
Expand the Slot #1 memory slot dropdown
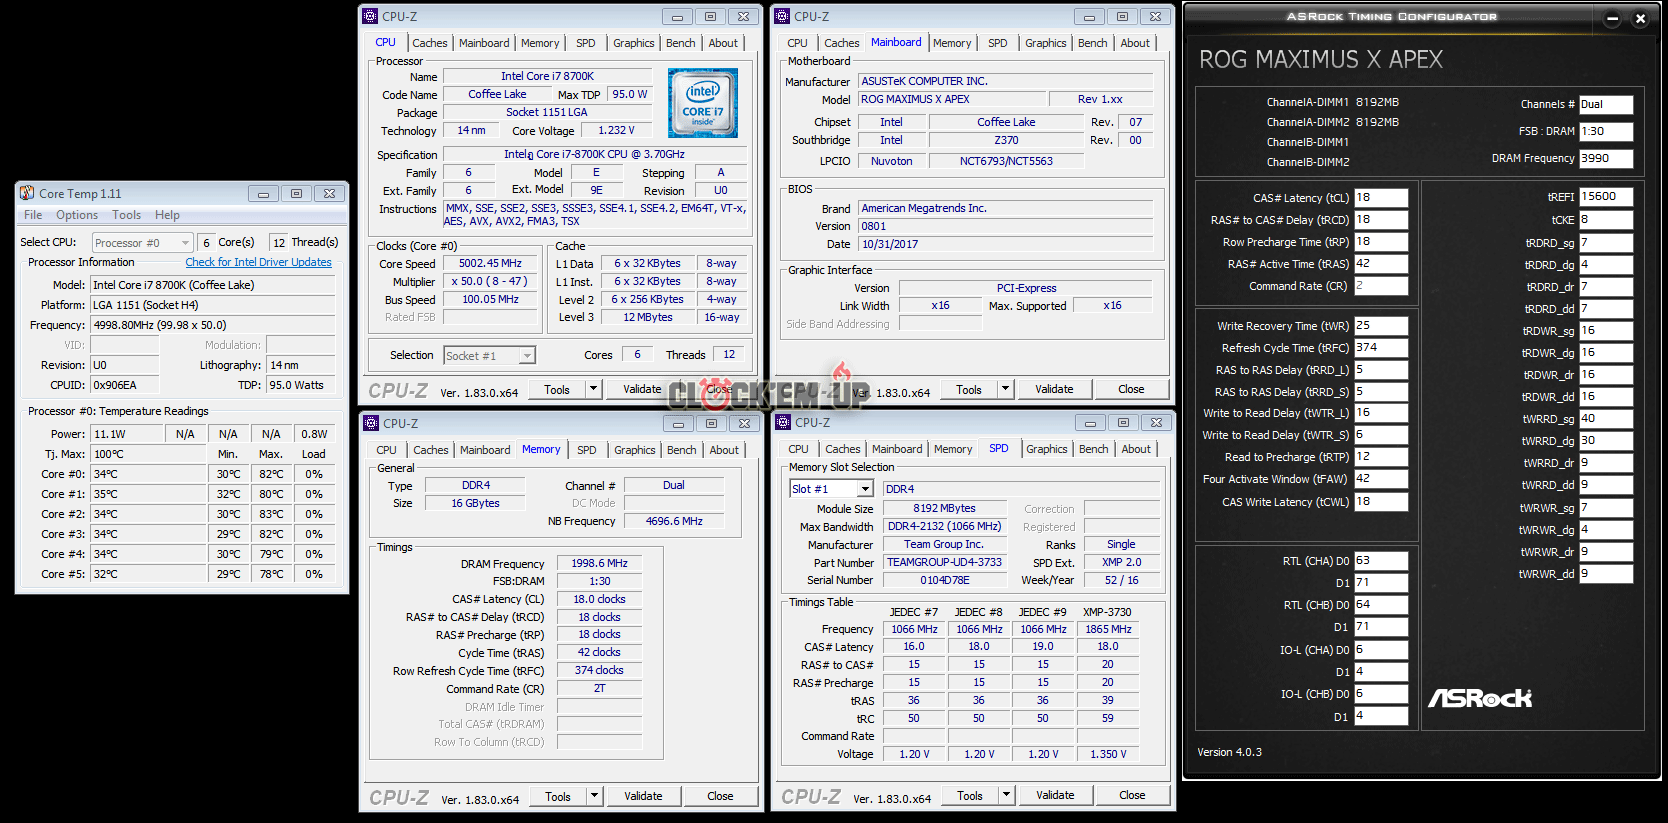[865, 489]
